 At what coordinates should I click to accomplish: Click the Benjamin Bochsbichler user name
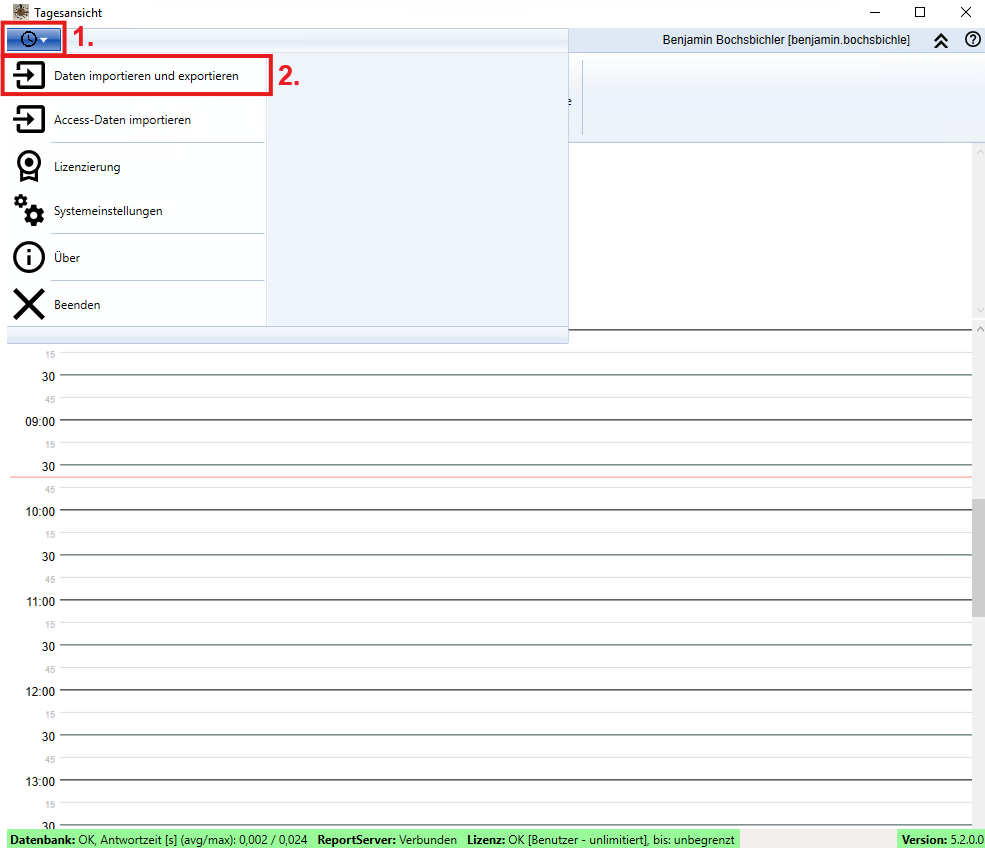[x=786, y=40]
